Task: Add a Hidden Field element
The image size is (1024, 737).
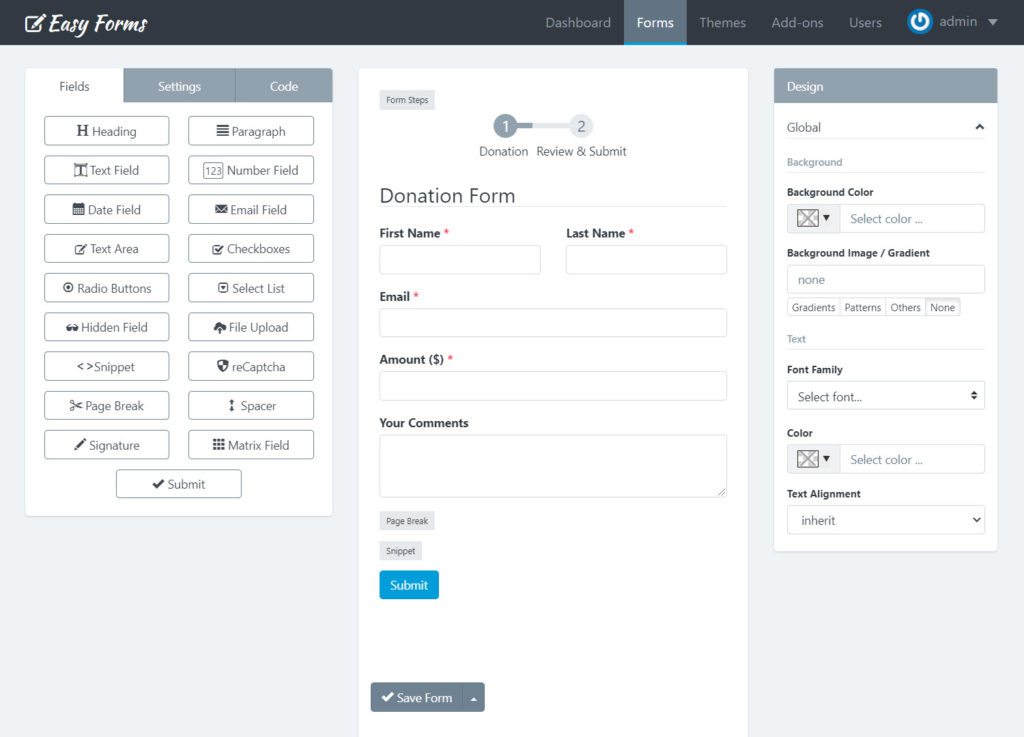Action: tap(107, 327)
